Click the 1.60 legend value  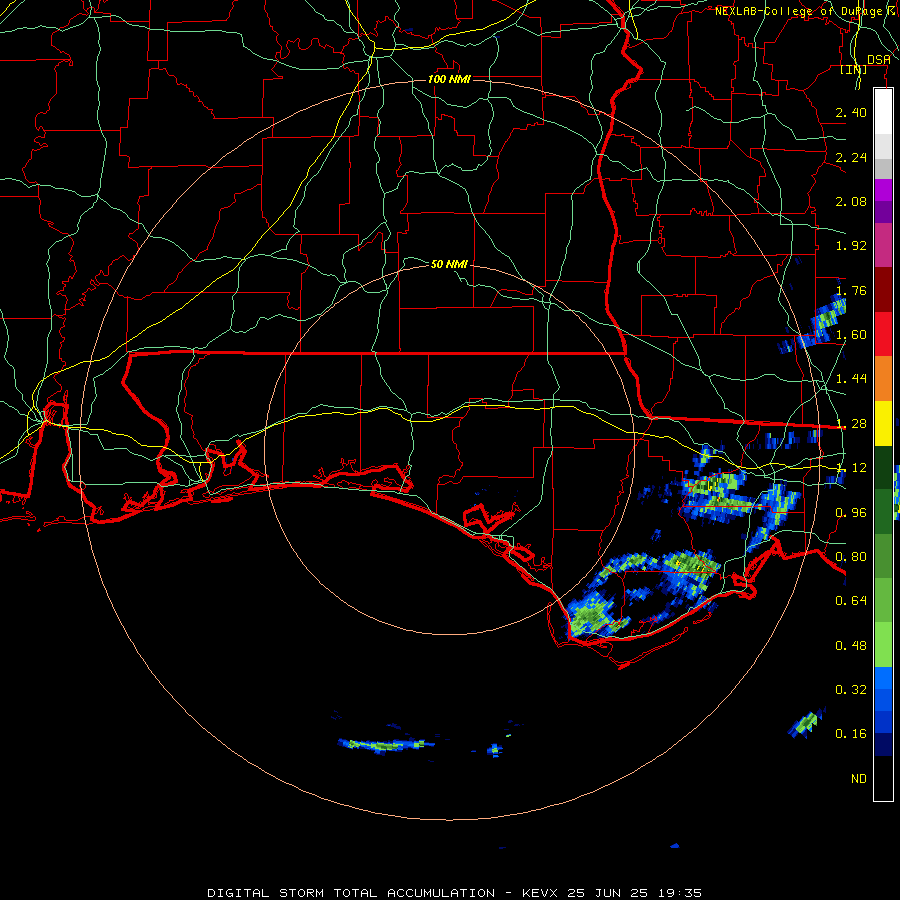coord(851,335)
